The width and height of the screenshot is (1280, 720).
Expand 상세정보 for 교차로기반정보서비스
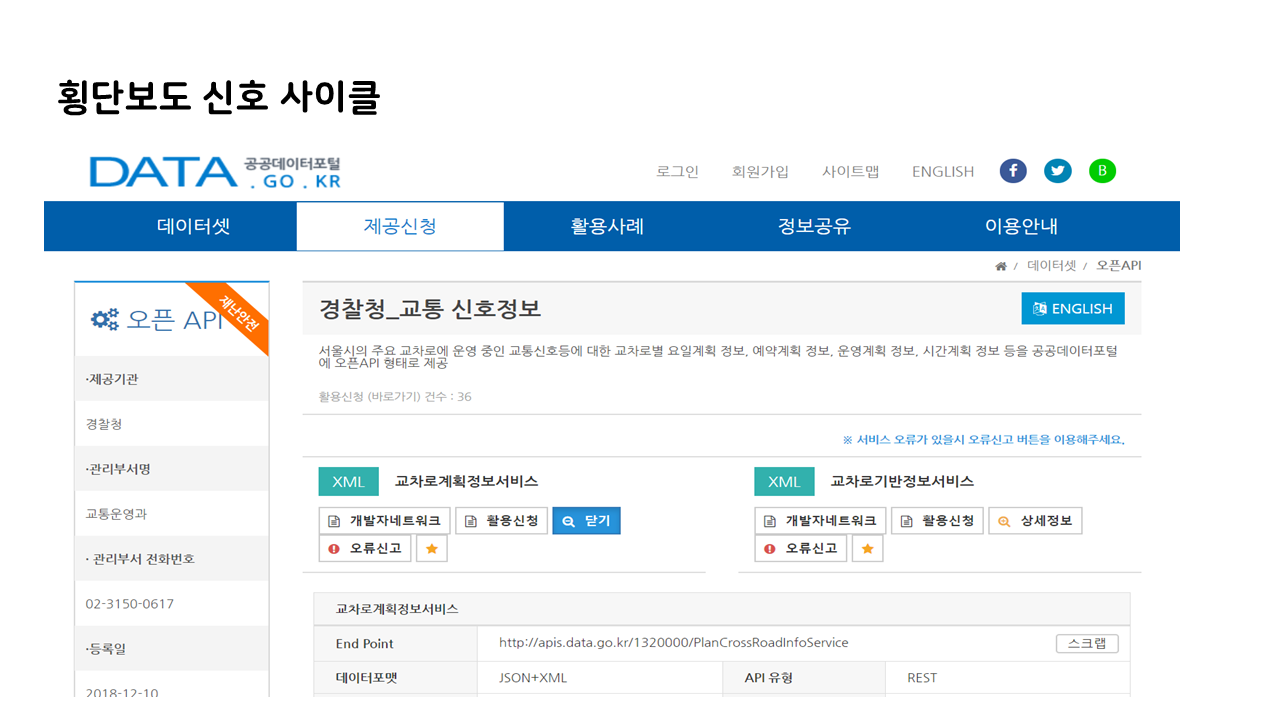pos(1035,521)
